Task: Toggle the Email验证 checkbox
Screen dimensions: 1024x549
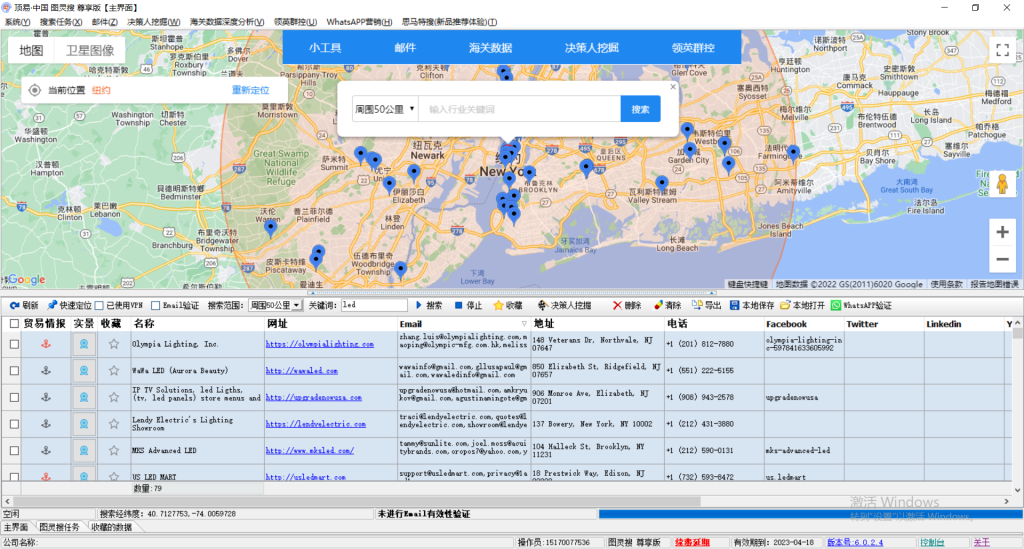Action: (155, 306)
